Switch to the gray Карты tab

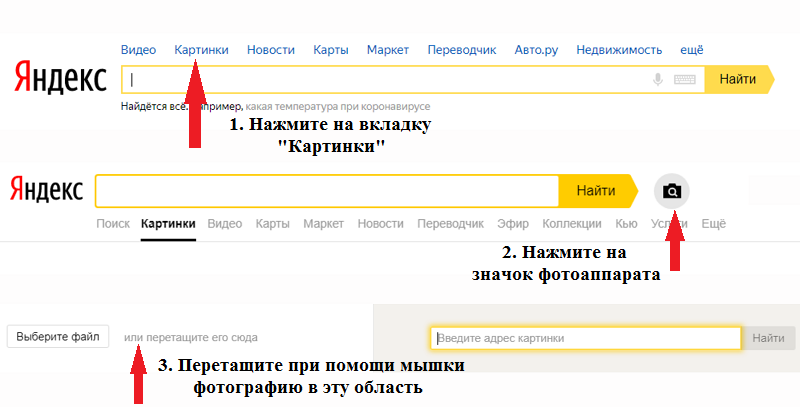[273, 224]
